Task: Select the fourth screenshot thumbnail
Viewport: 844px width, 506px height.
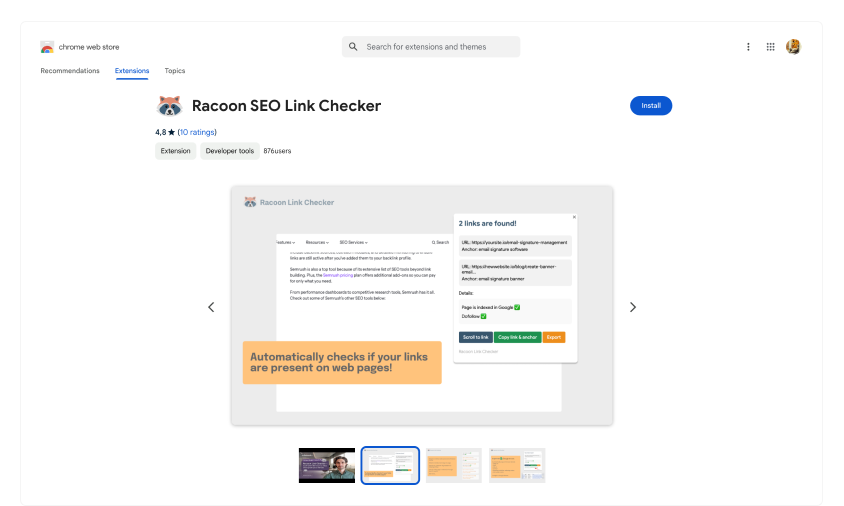Action: coord(517,465)
